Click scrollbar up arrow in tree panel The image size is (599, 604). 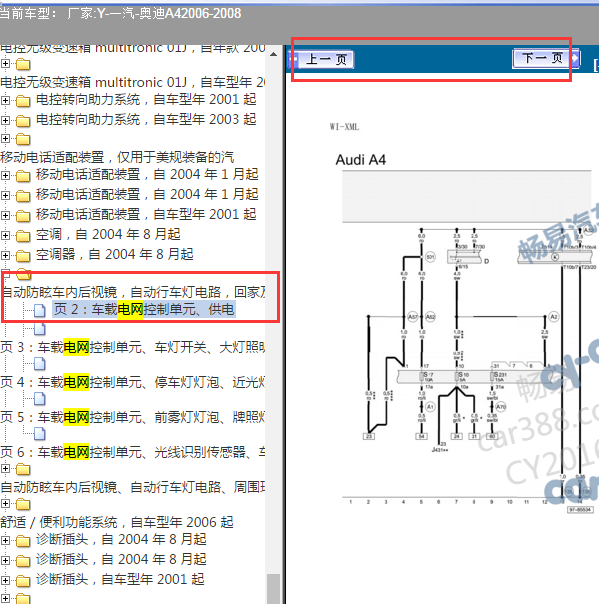tap(273, 54)
